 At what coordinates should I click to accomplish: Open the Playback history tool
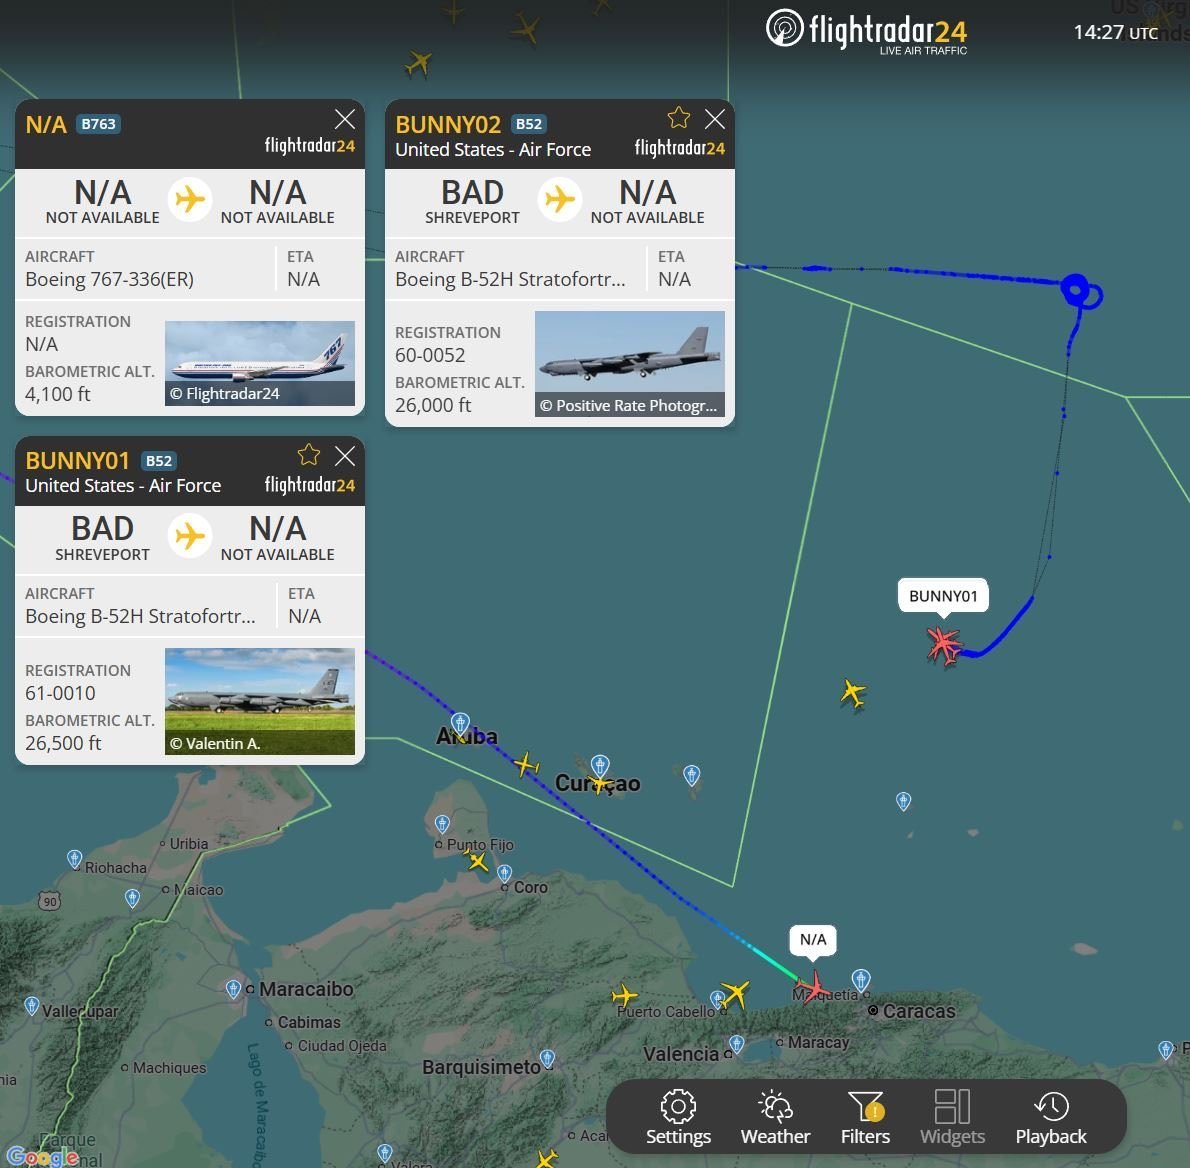point(1050,1117)
